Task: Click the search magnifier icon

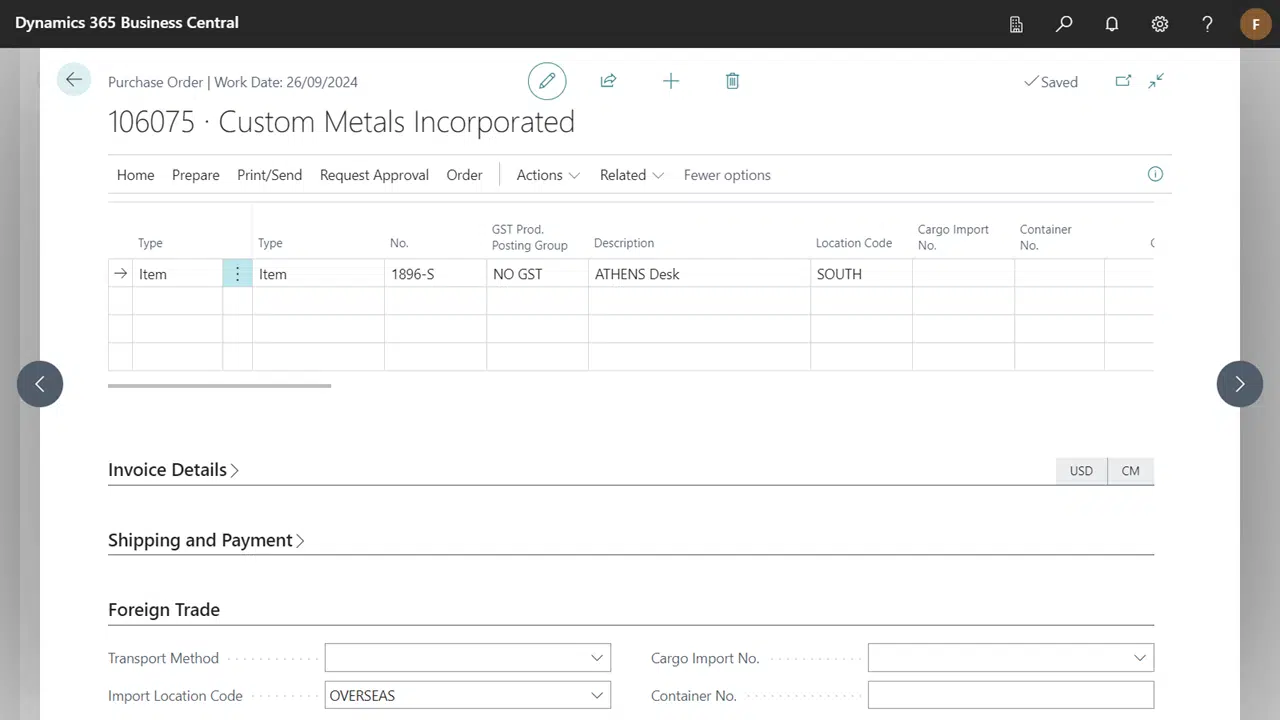Action: [x=1064, y=24]
